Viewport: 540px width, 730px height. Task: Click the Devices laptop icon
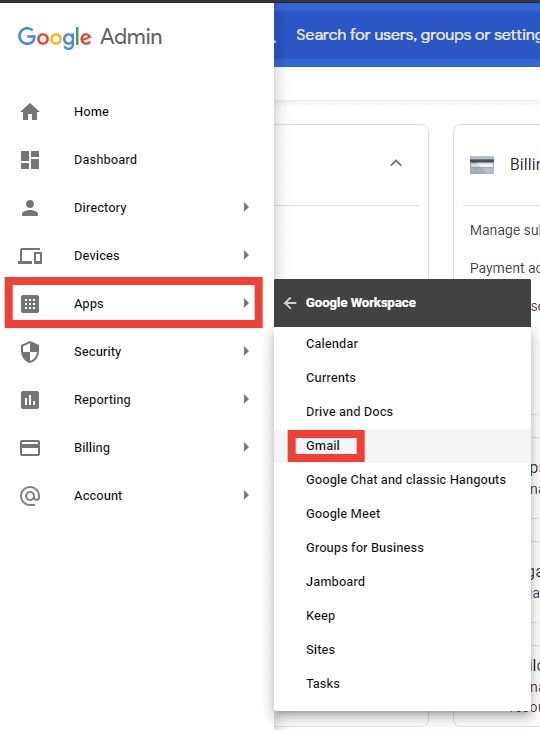(x=30, y=256)
